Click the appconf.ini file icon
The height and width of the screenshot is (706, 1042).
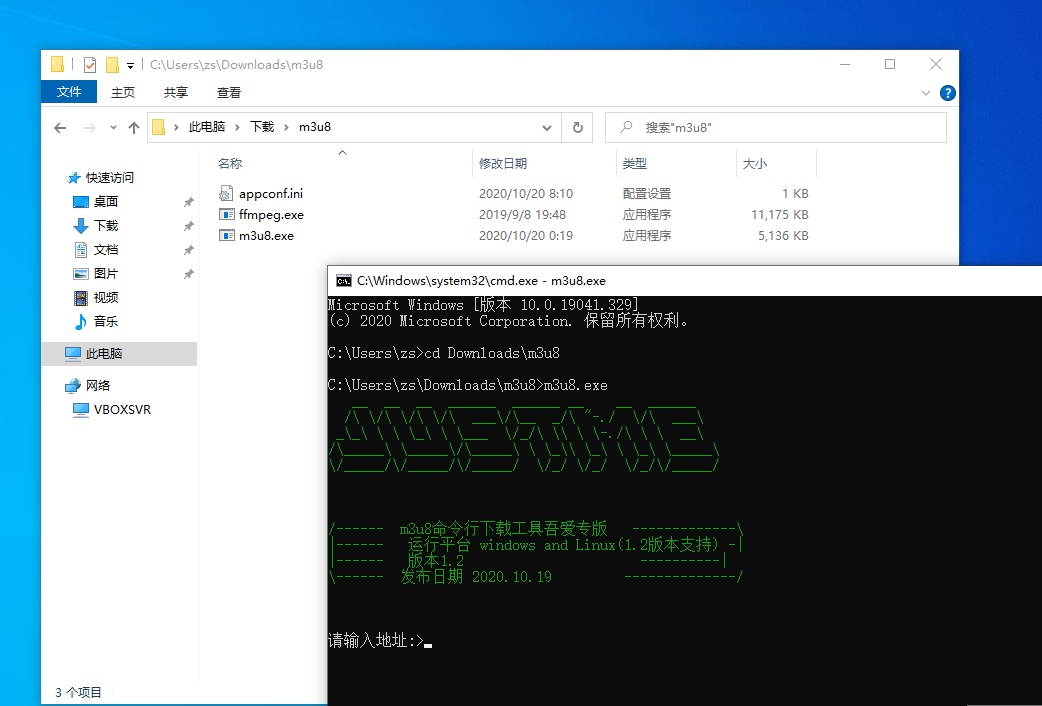226,193
